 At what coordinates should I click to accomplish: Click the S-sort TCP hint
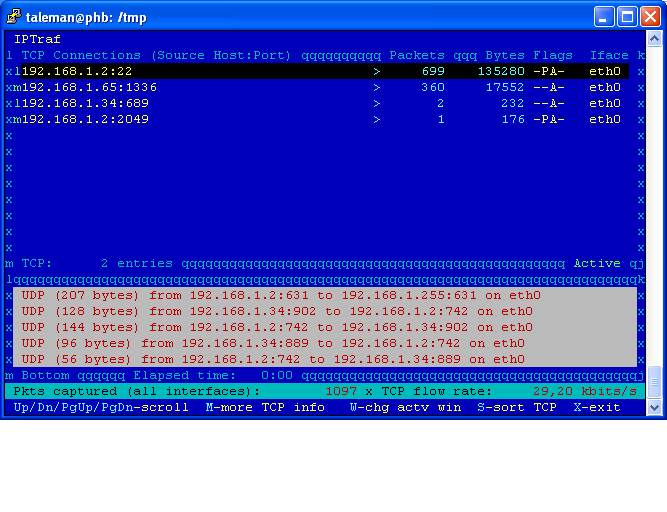tap(517, 408)
